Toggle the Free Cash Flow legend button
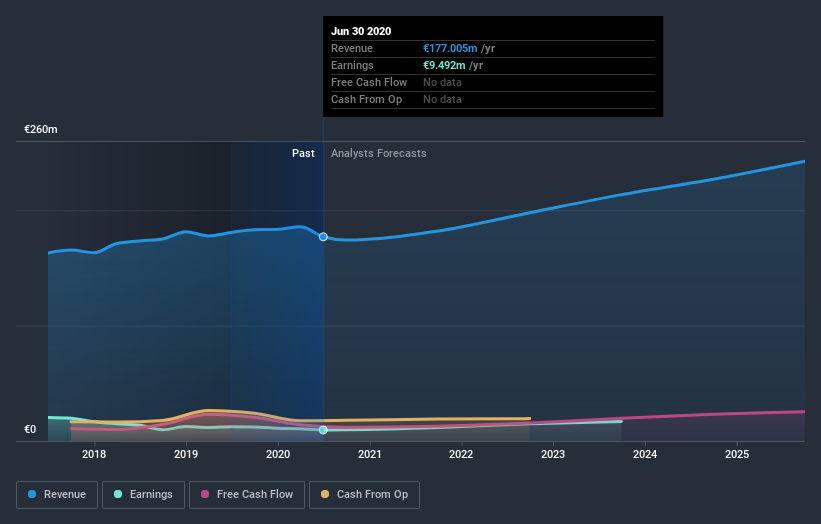Viewport: 821px width, 524px height. pyautogui.click(x=247, y=495)
